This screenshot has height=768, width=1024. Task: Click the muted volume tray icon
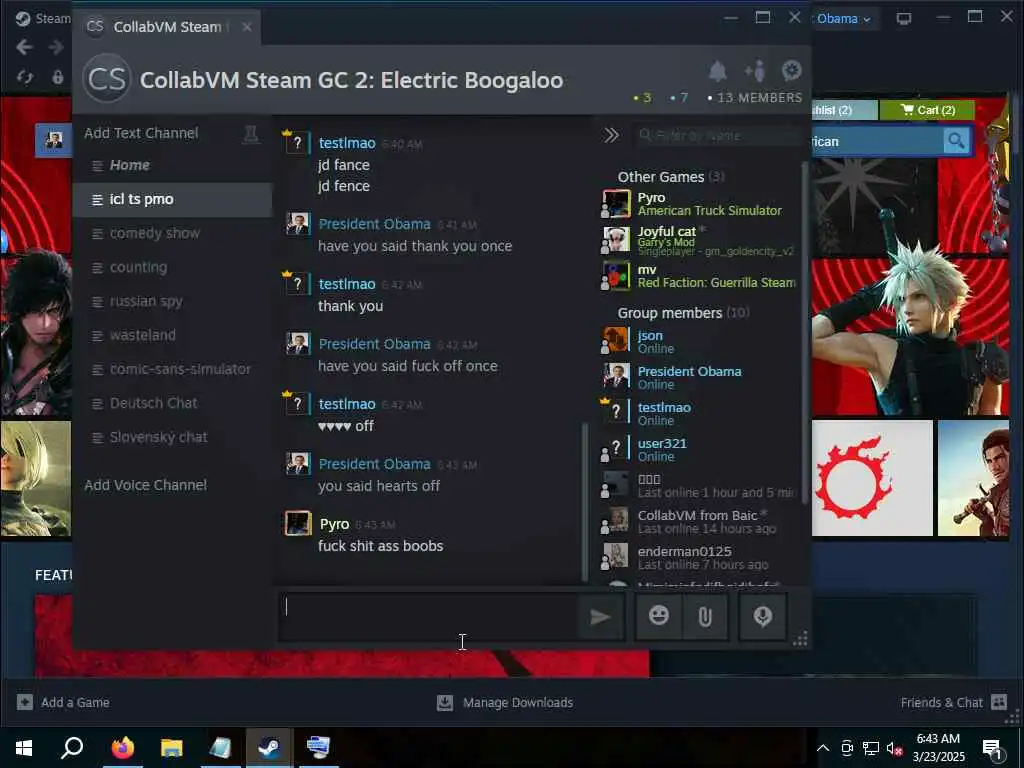point(894,748)
